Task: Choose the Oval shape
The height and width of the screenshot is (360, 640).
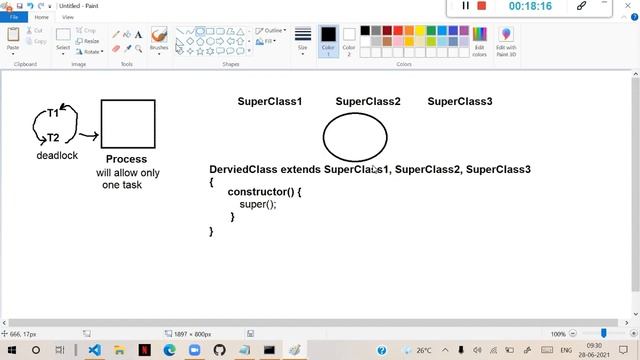Action: (x=200, y=31)
